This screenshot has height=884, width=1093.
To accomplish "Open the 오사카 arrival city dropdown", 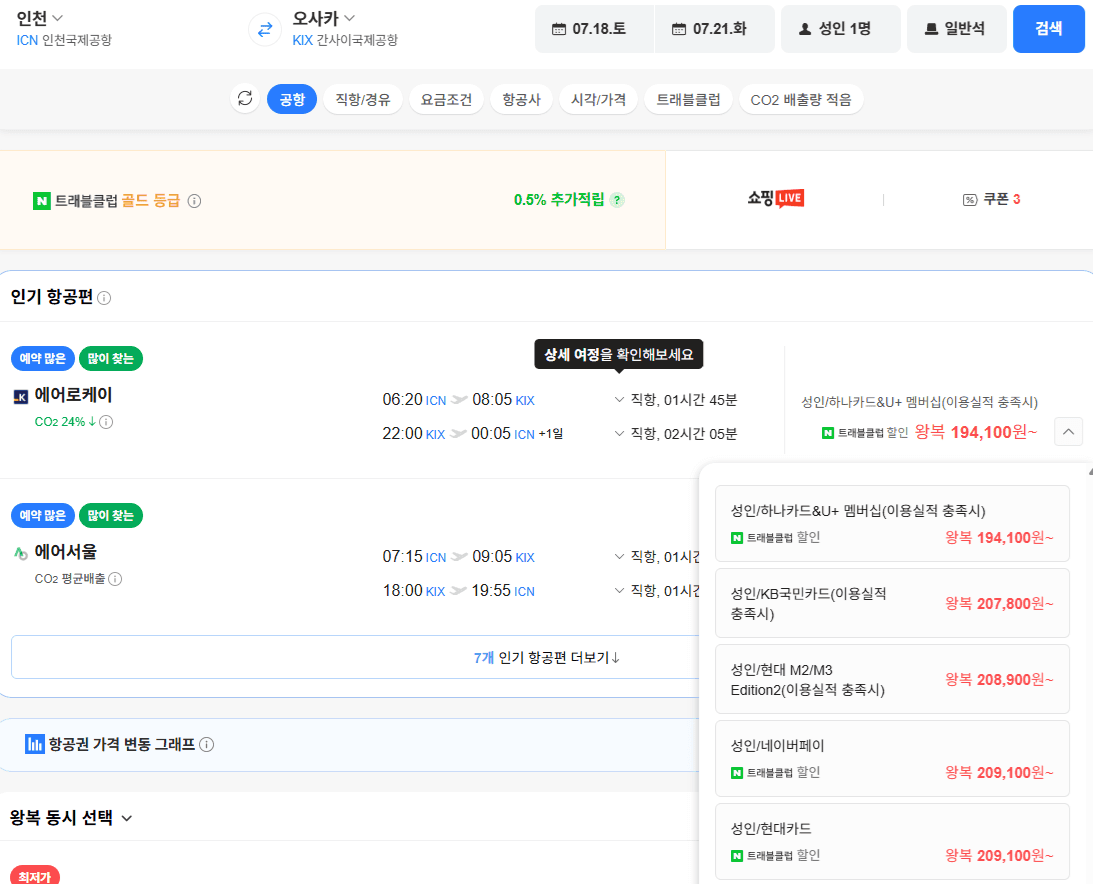I will (323, 18).
